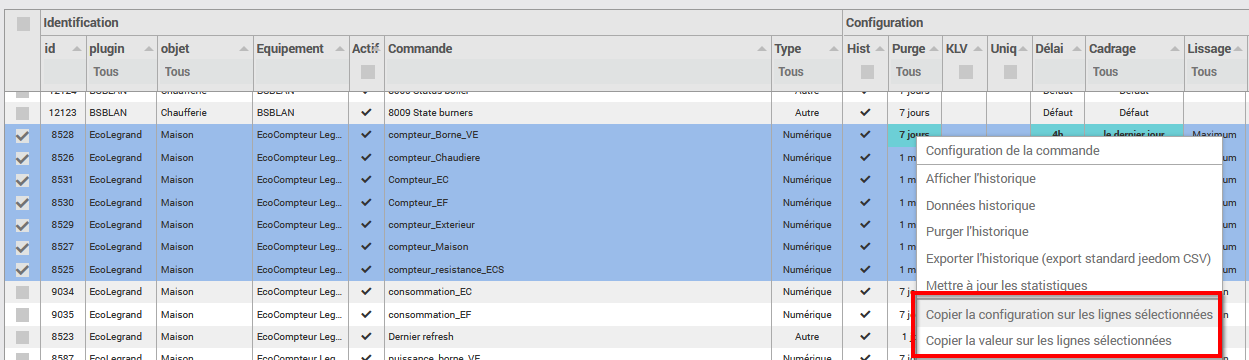Click the 'Chaufferie' objet cell
Screen dimensions: 1249x360
204,113
